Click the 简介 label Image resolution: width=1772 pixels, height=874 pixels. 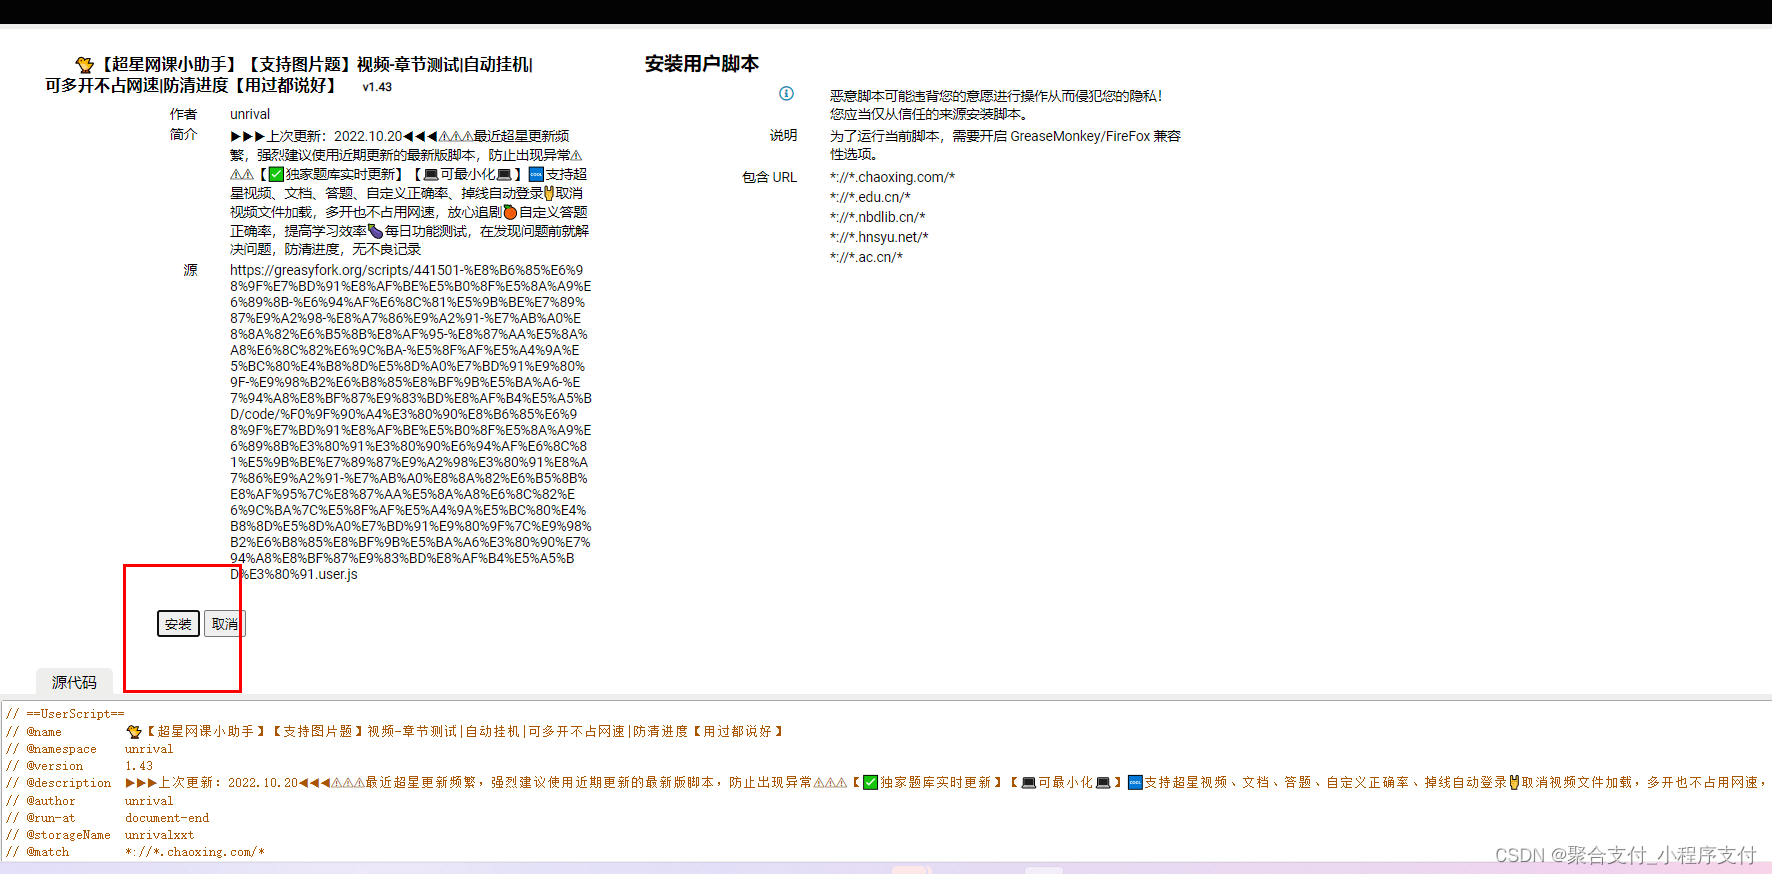(183, 134)
